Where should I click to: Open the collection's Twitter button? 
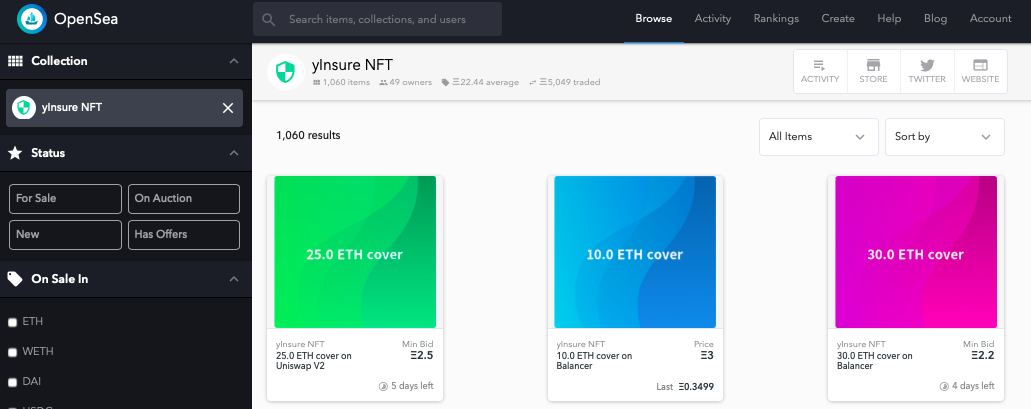[x=927, y=72]
